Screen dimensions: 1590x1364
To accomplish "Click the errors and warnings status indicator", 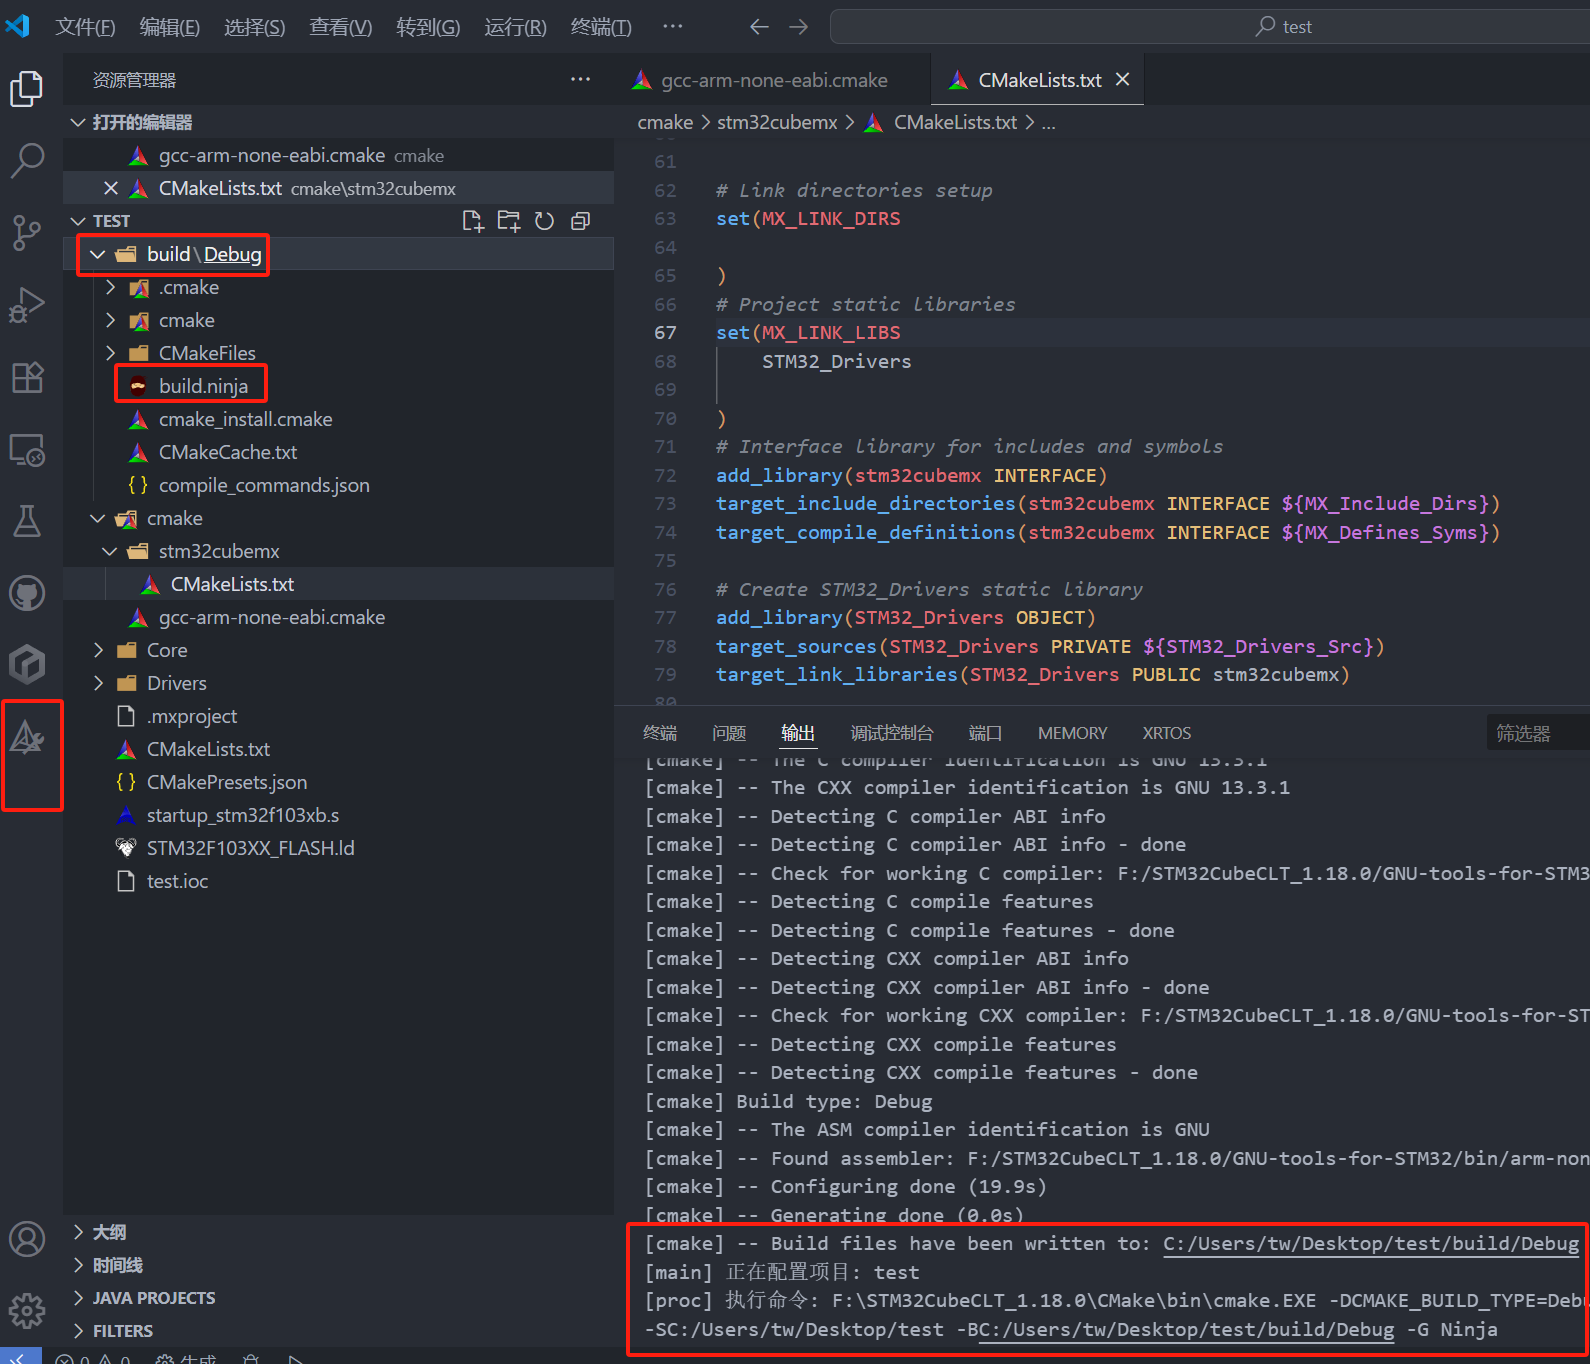I will (92, 1358).
